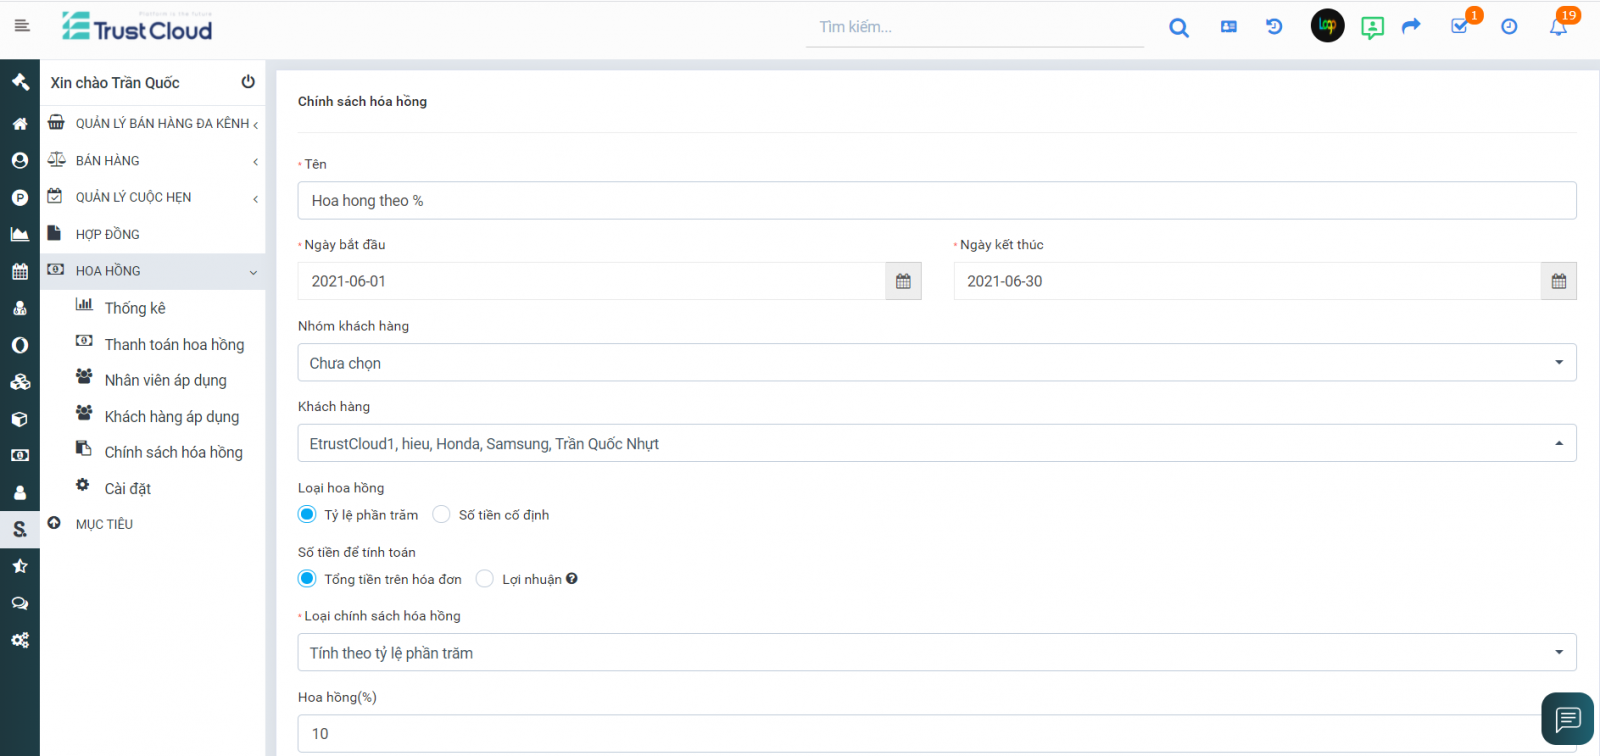1600x756 pixels.
Task: Open the start date calendar picker
Action: [x=903, y=281]
